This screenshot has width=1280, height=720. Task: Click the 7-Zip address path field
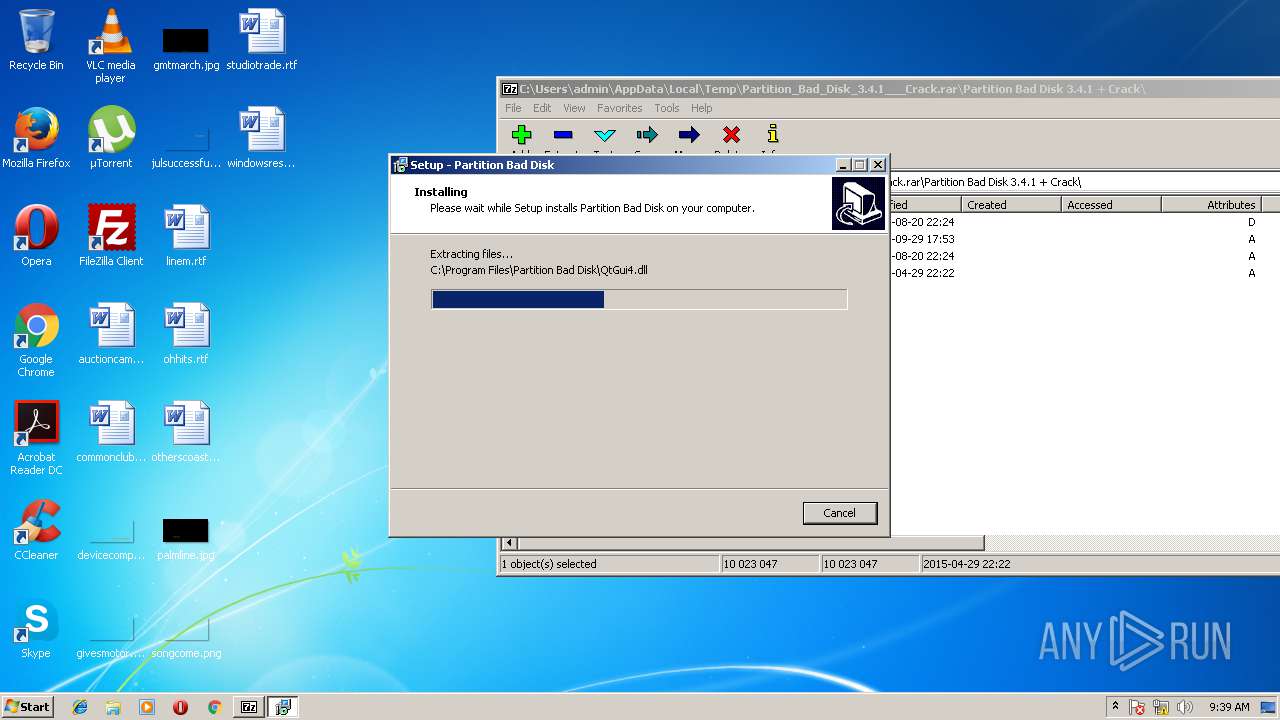click(x=1084, y=182)
